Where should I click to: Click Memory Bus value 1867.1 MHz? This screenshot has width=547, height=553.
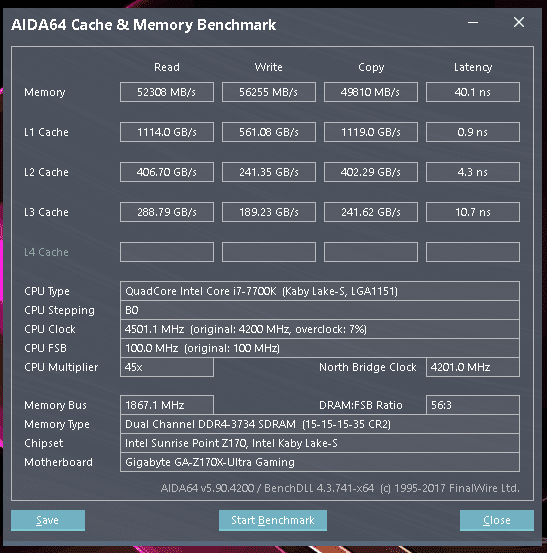(167, 405)
